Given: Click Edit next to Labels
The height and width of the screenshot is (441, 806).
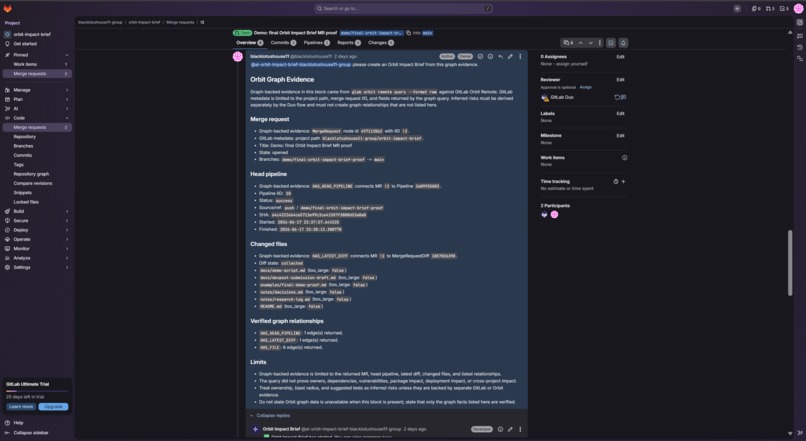Looking at the screenshot, I should coord(620,114).
